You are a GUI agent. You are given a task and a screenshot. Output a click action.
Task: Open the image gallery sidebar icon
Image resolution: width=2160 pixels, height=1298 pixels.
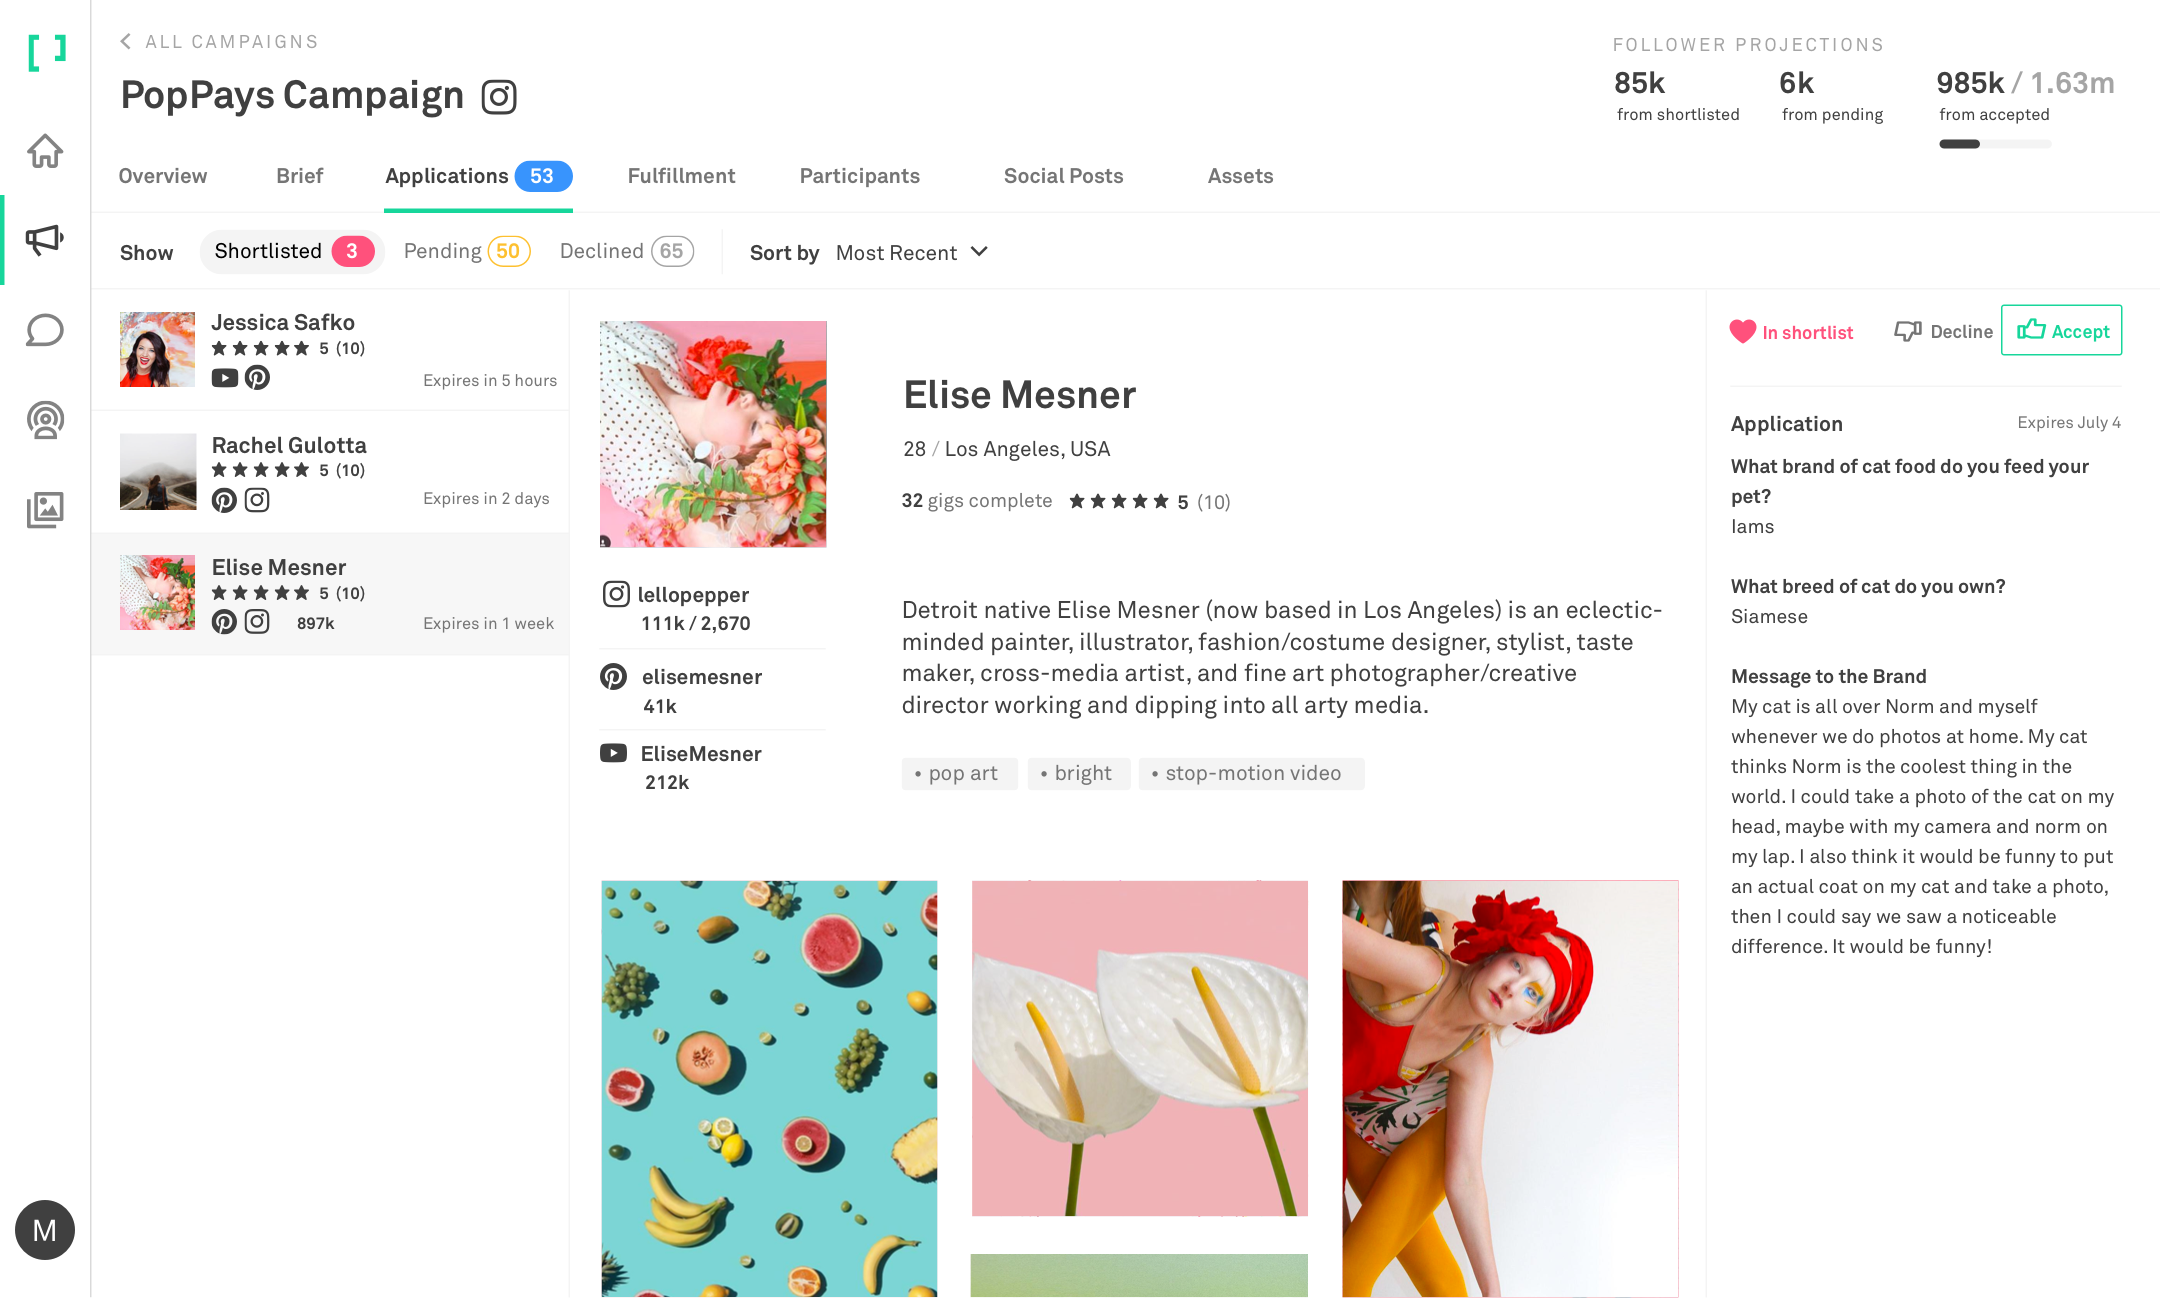(x=45, y=510)
